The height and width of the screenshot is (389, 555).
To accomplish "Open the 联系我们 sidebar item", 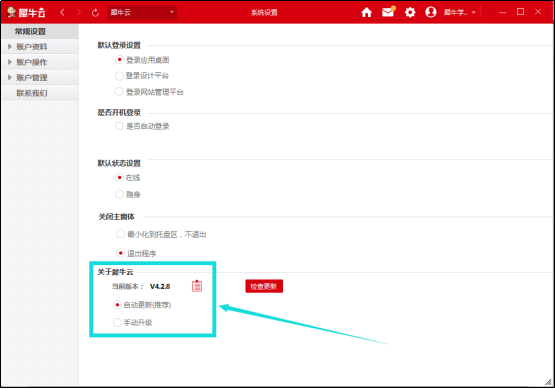I will tap(40, 93).
